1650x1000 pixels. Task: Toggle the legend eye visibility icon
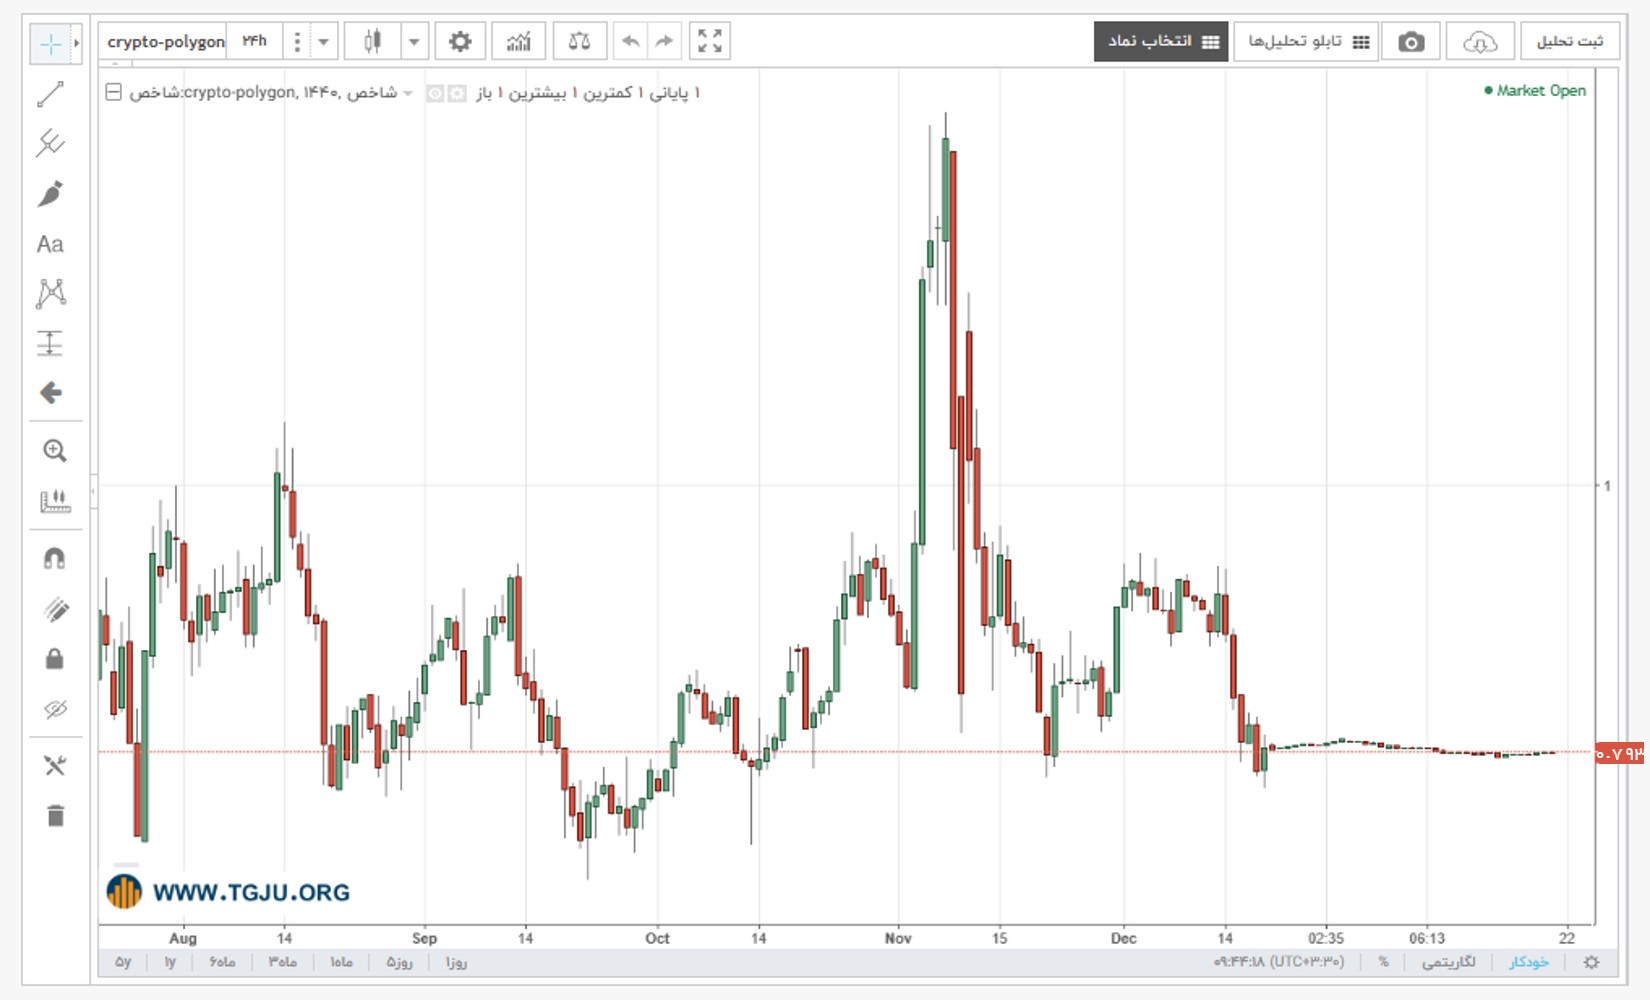(436, 93)
